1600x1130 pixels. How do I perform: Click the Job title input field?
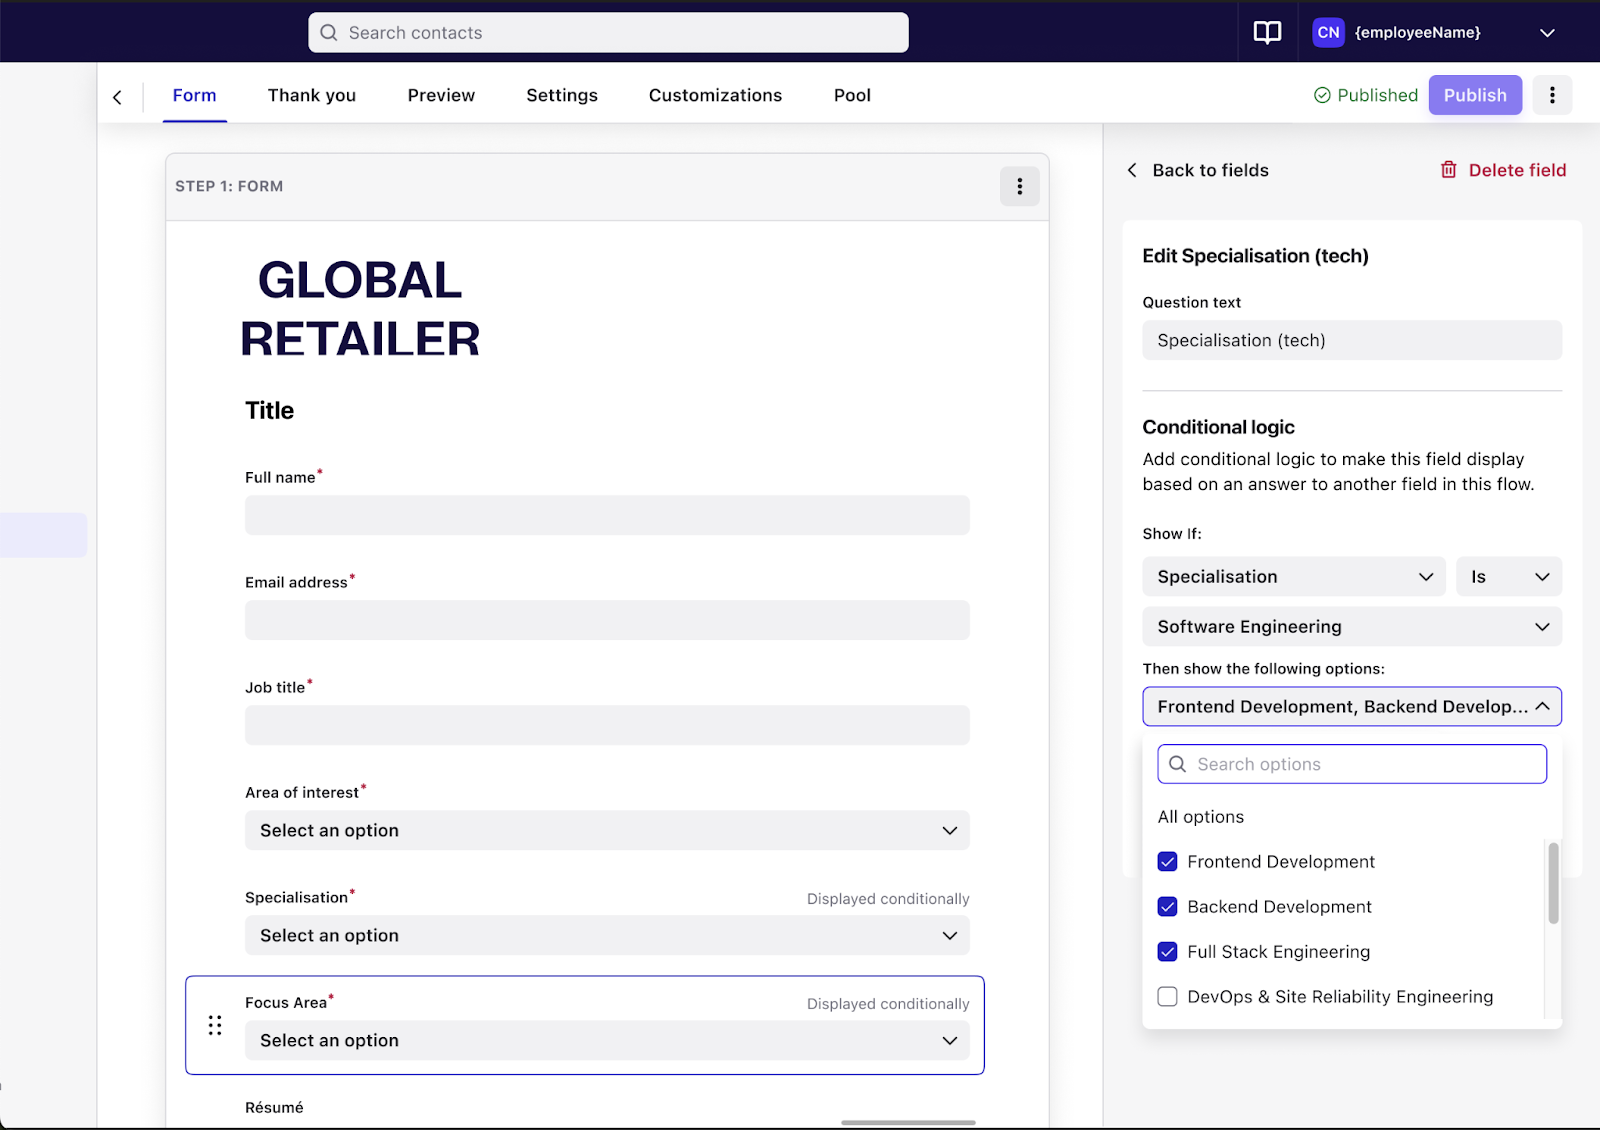[x=607, y=725]
